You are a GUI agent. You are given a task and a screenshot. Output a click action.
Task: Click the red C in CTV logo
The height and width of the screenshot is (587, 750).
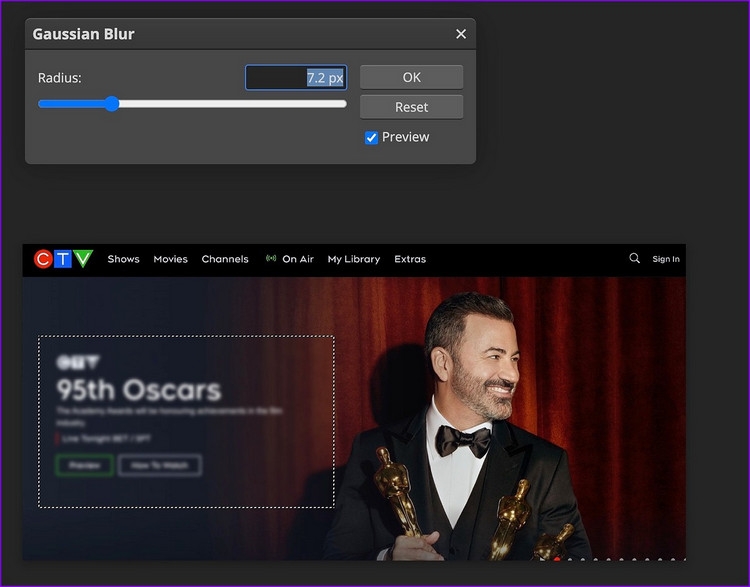click(43, 259)
